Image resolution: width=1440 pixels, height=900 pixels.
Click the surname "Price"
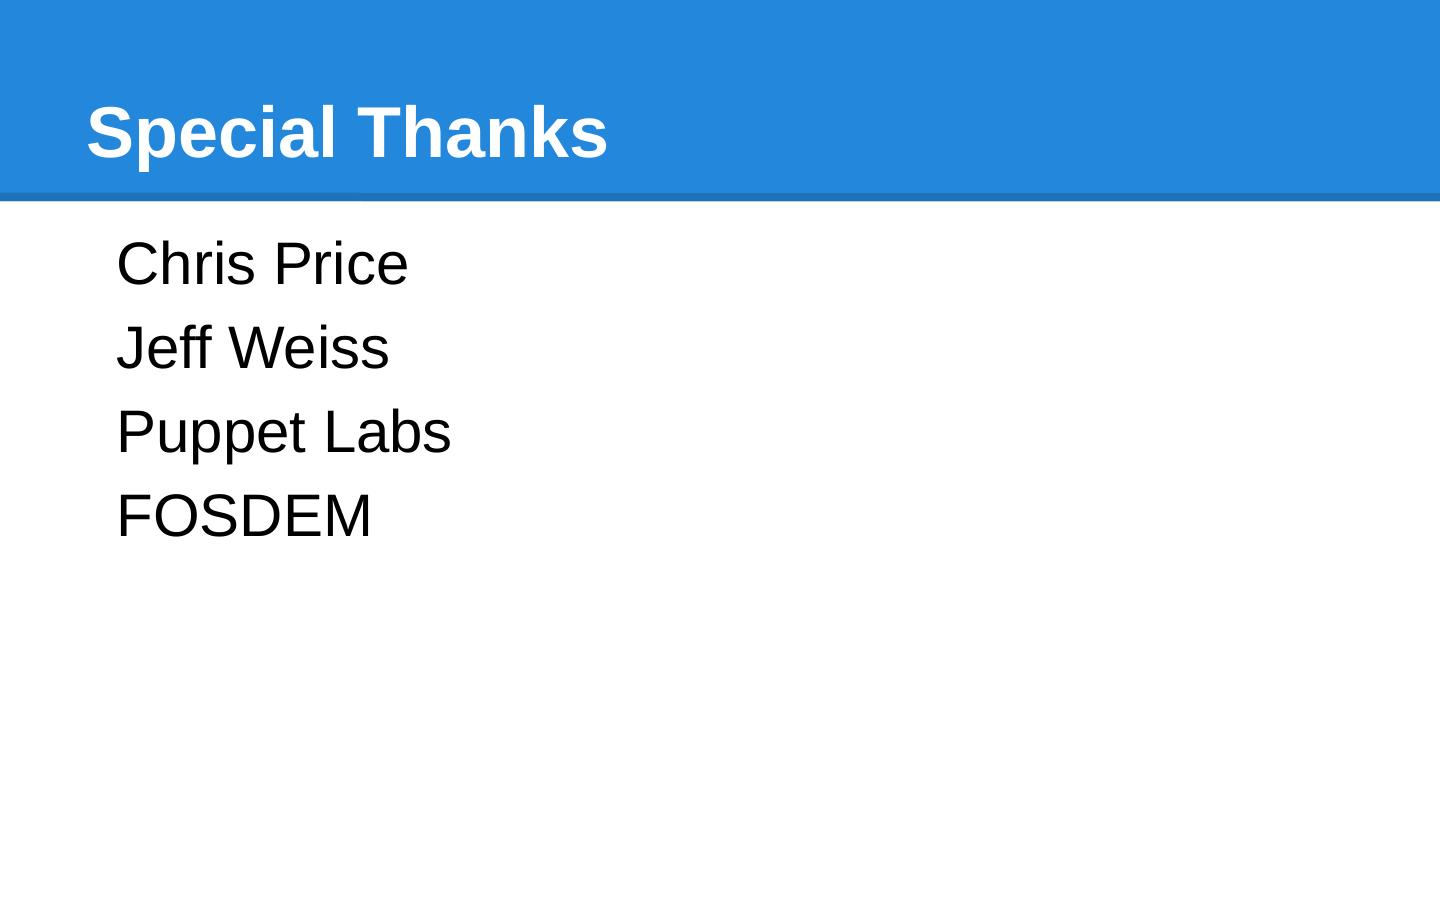[x=340, y=264]
